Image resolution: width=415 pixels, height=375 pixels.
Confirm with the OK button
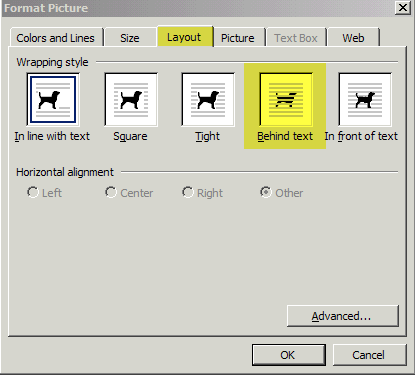click(x=288, y=355)
